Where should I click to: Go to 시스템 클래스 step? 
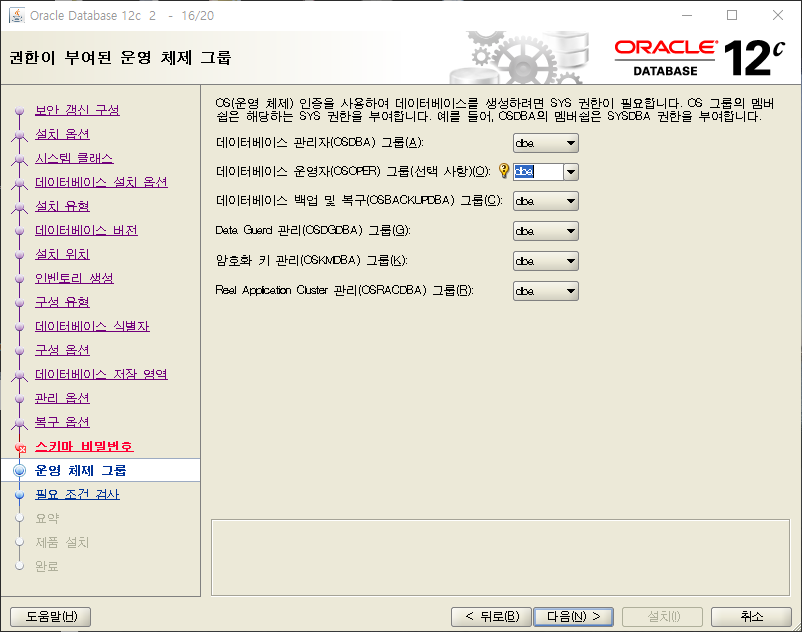[74, 158]
